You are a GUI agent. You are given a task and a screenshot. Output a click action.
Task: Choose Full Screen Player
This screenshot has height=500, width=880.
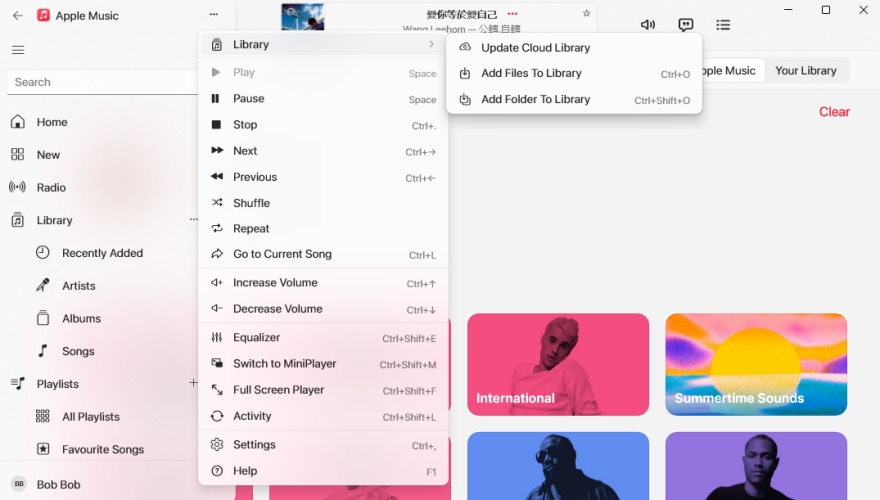(323, 390)
